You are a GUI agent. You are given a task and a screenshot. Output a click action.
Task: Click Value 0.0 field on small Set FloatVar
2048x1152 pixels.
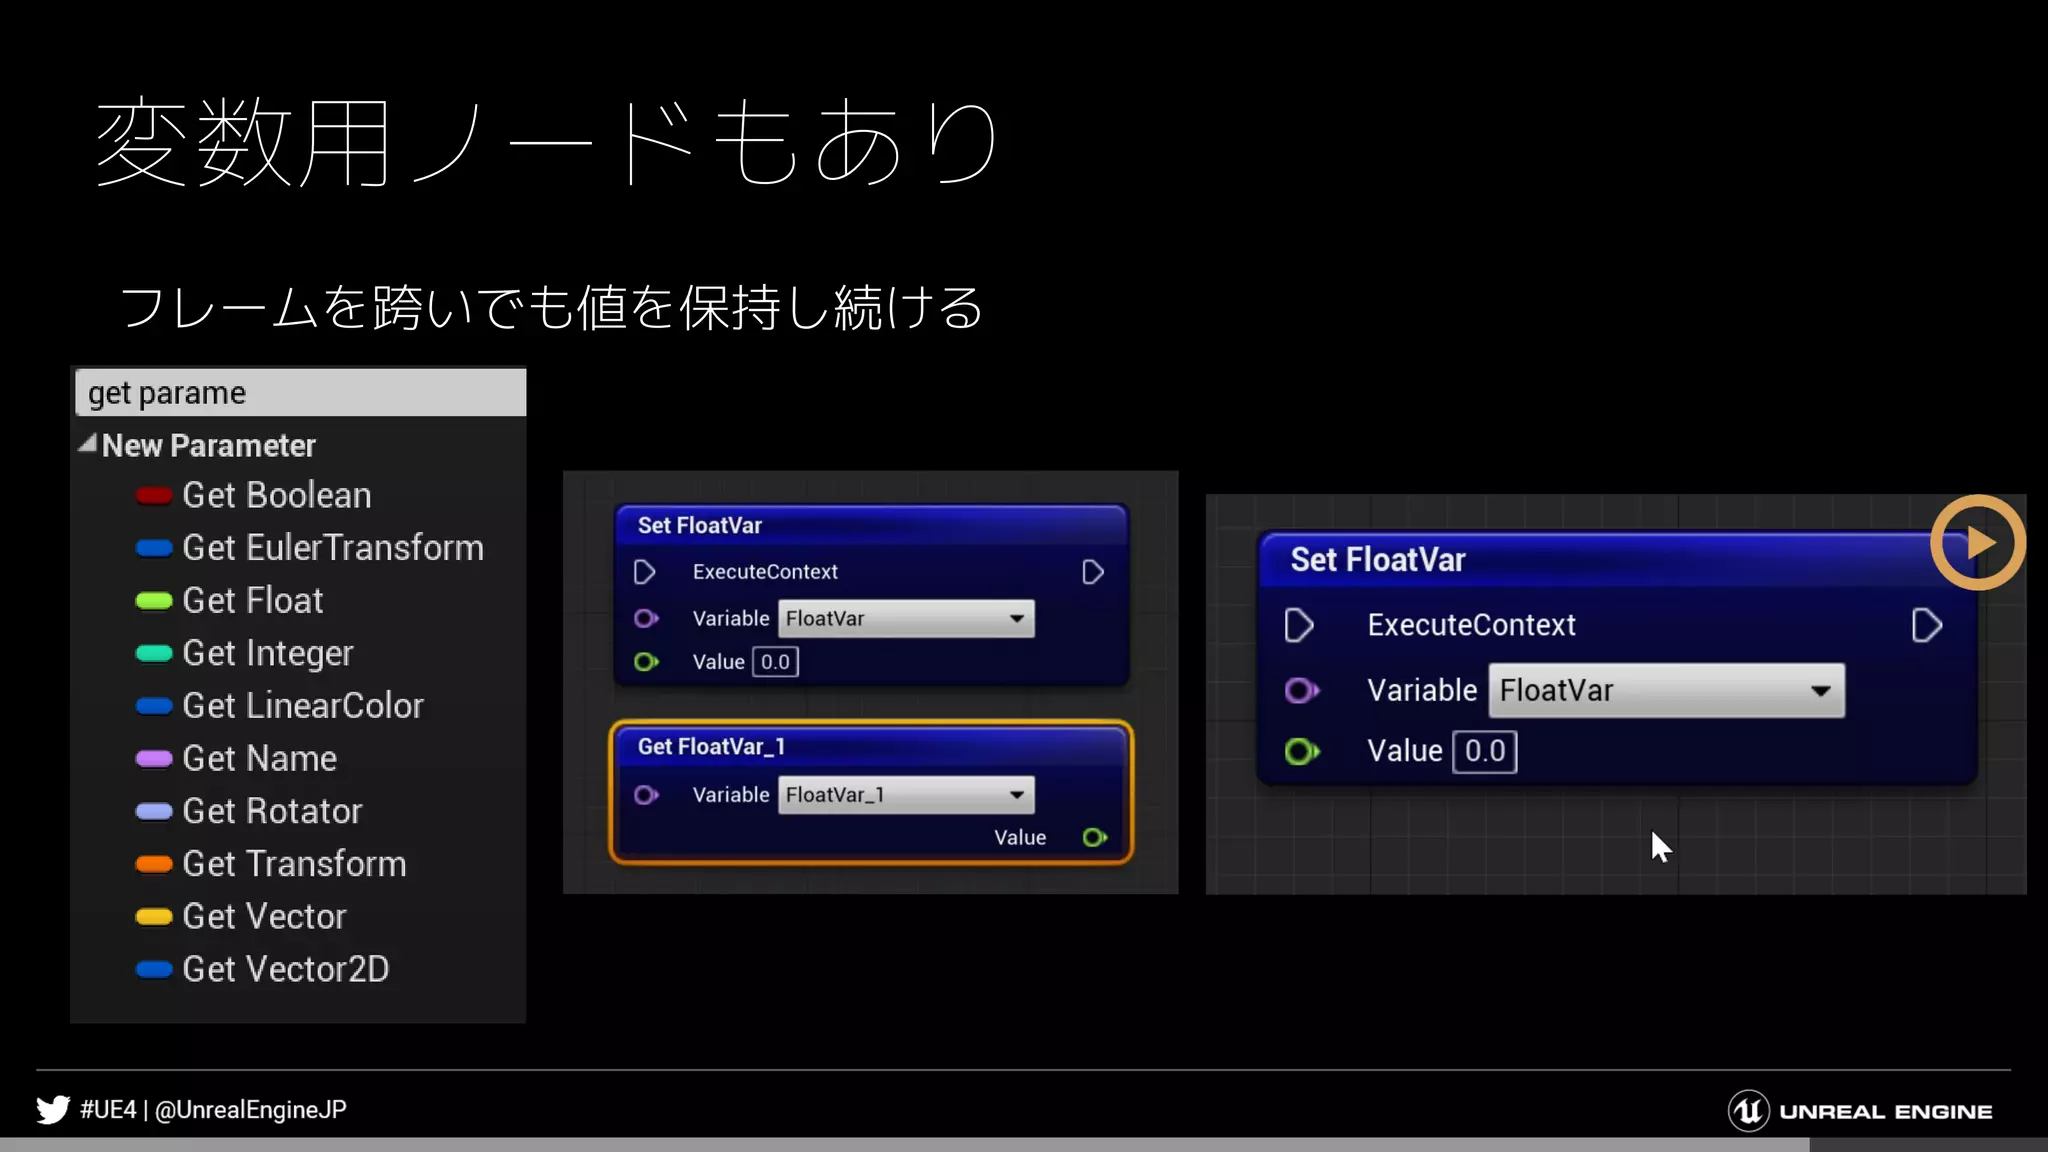(x=775, y=662)
